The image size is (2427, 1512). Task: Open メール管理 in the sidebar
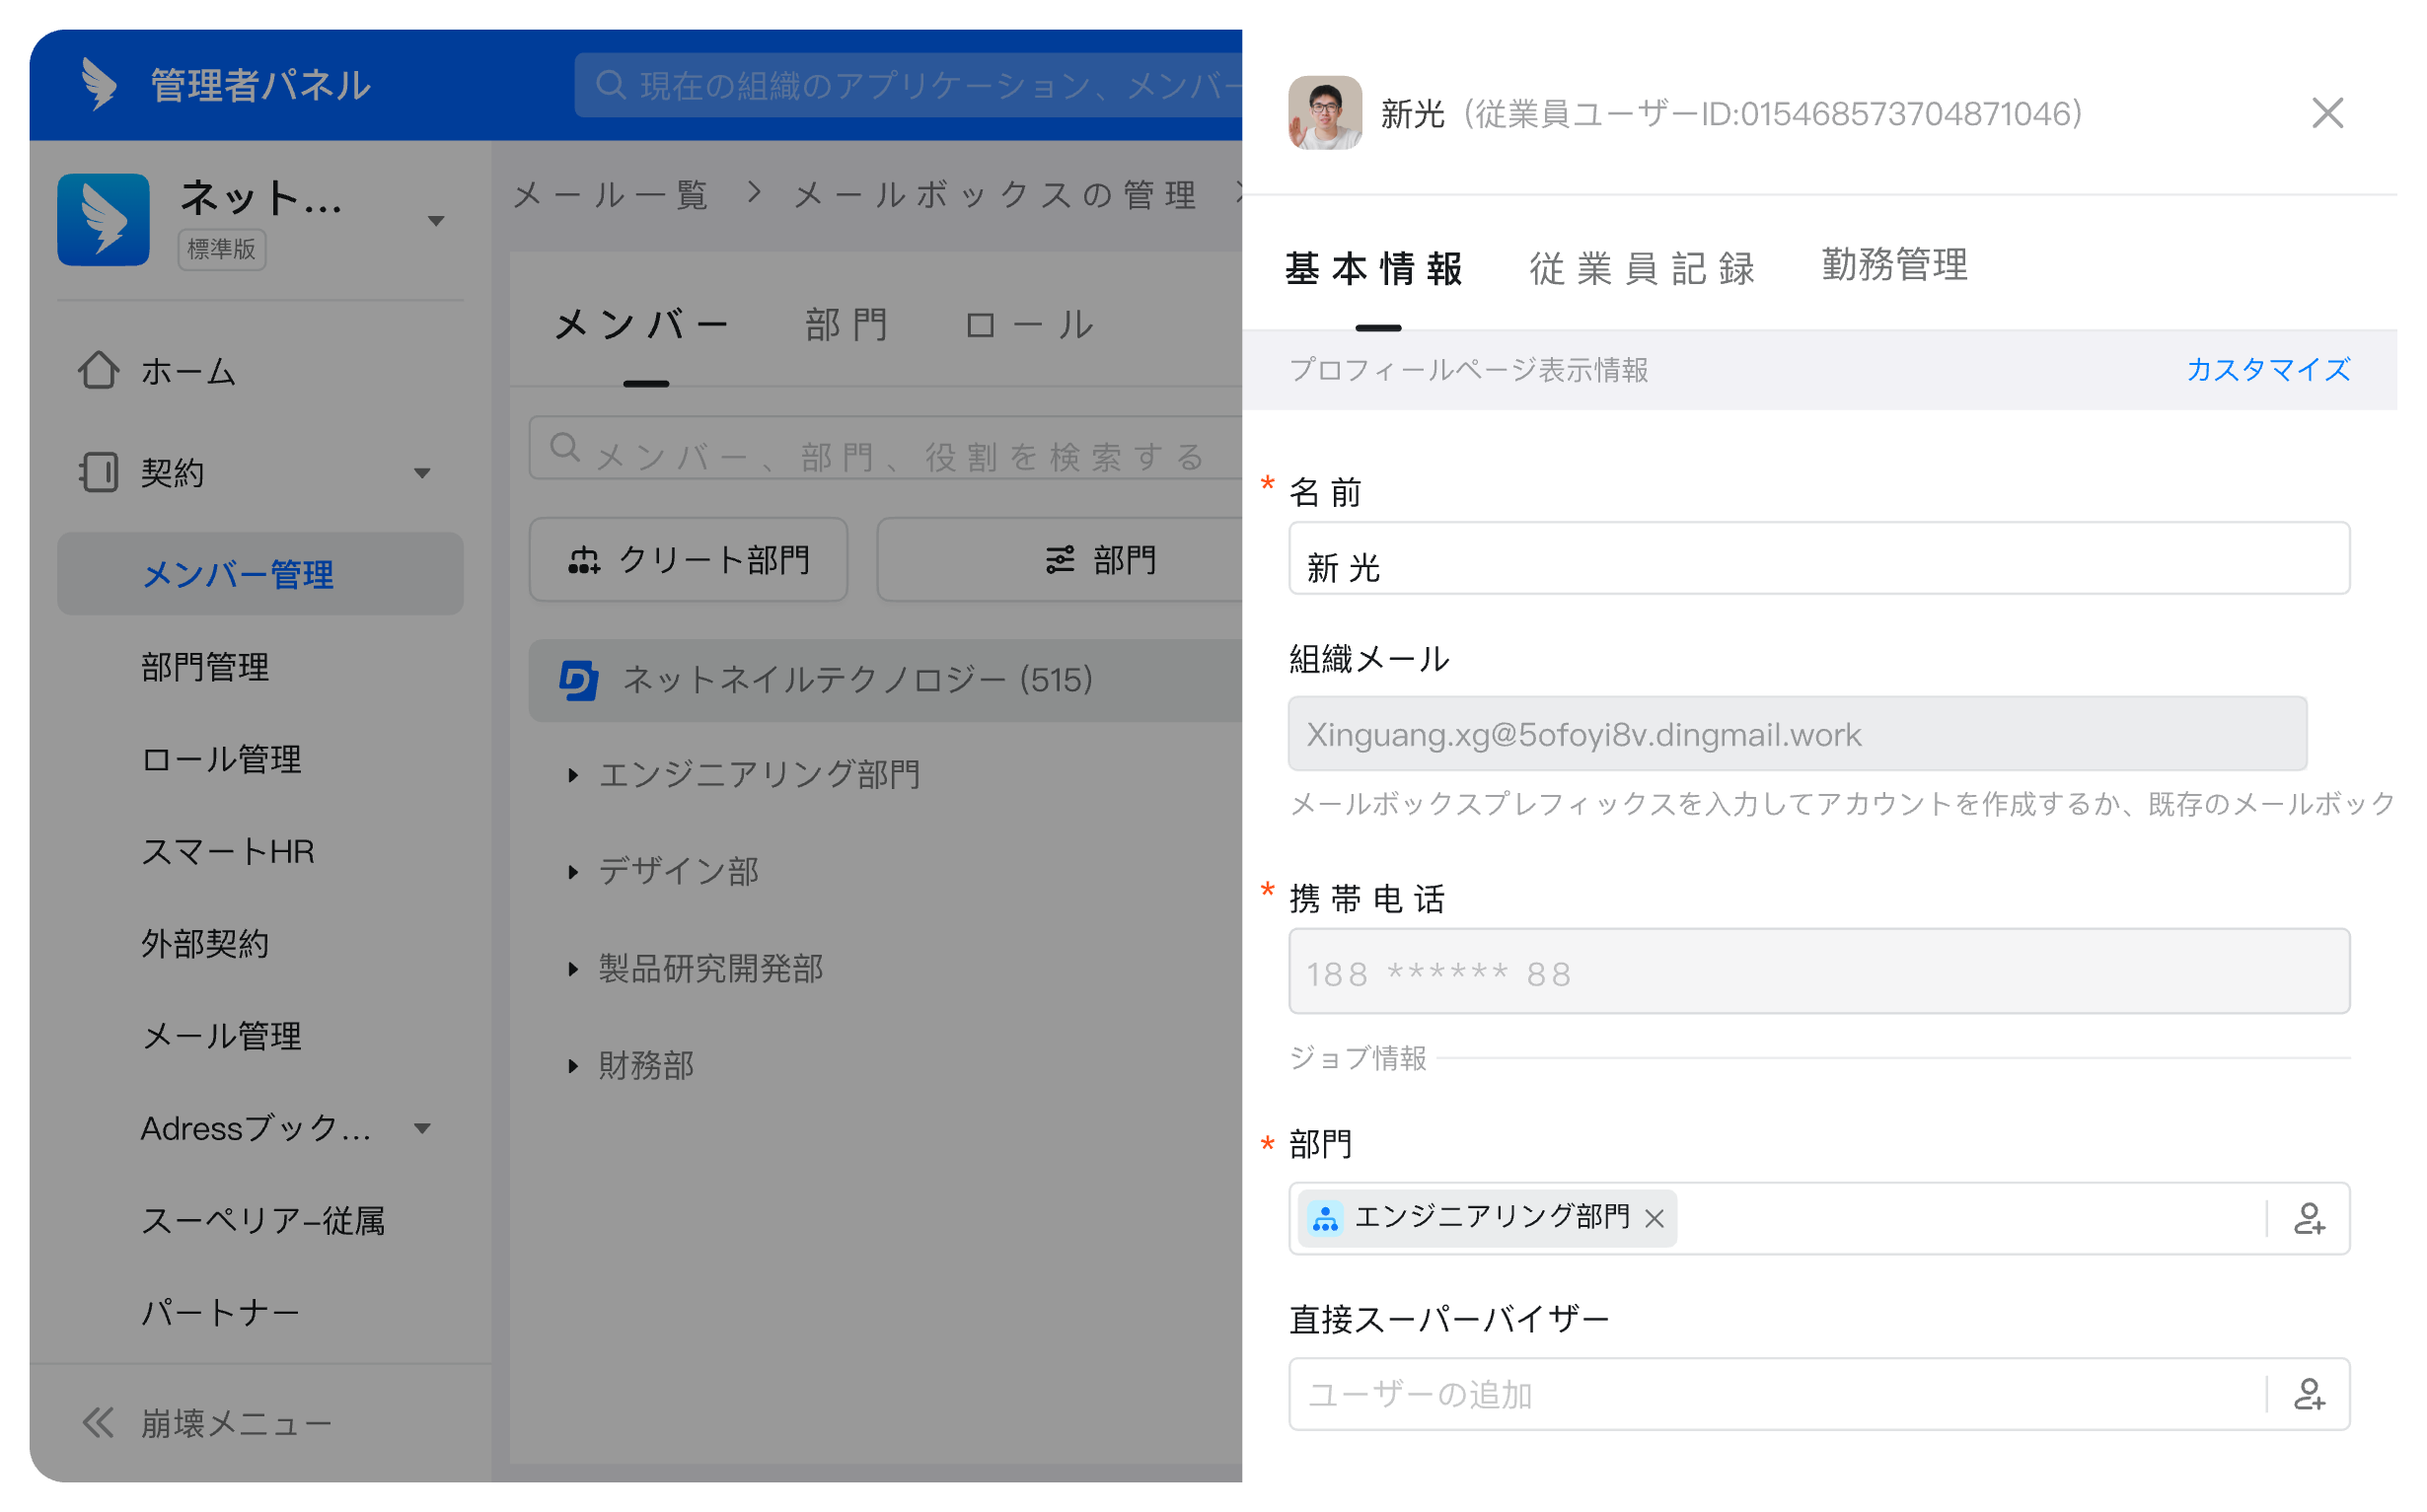click(x=221, y=1037)
